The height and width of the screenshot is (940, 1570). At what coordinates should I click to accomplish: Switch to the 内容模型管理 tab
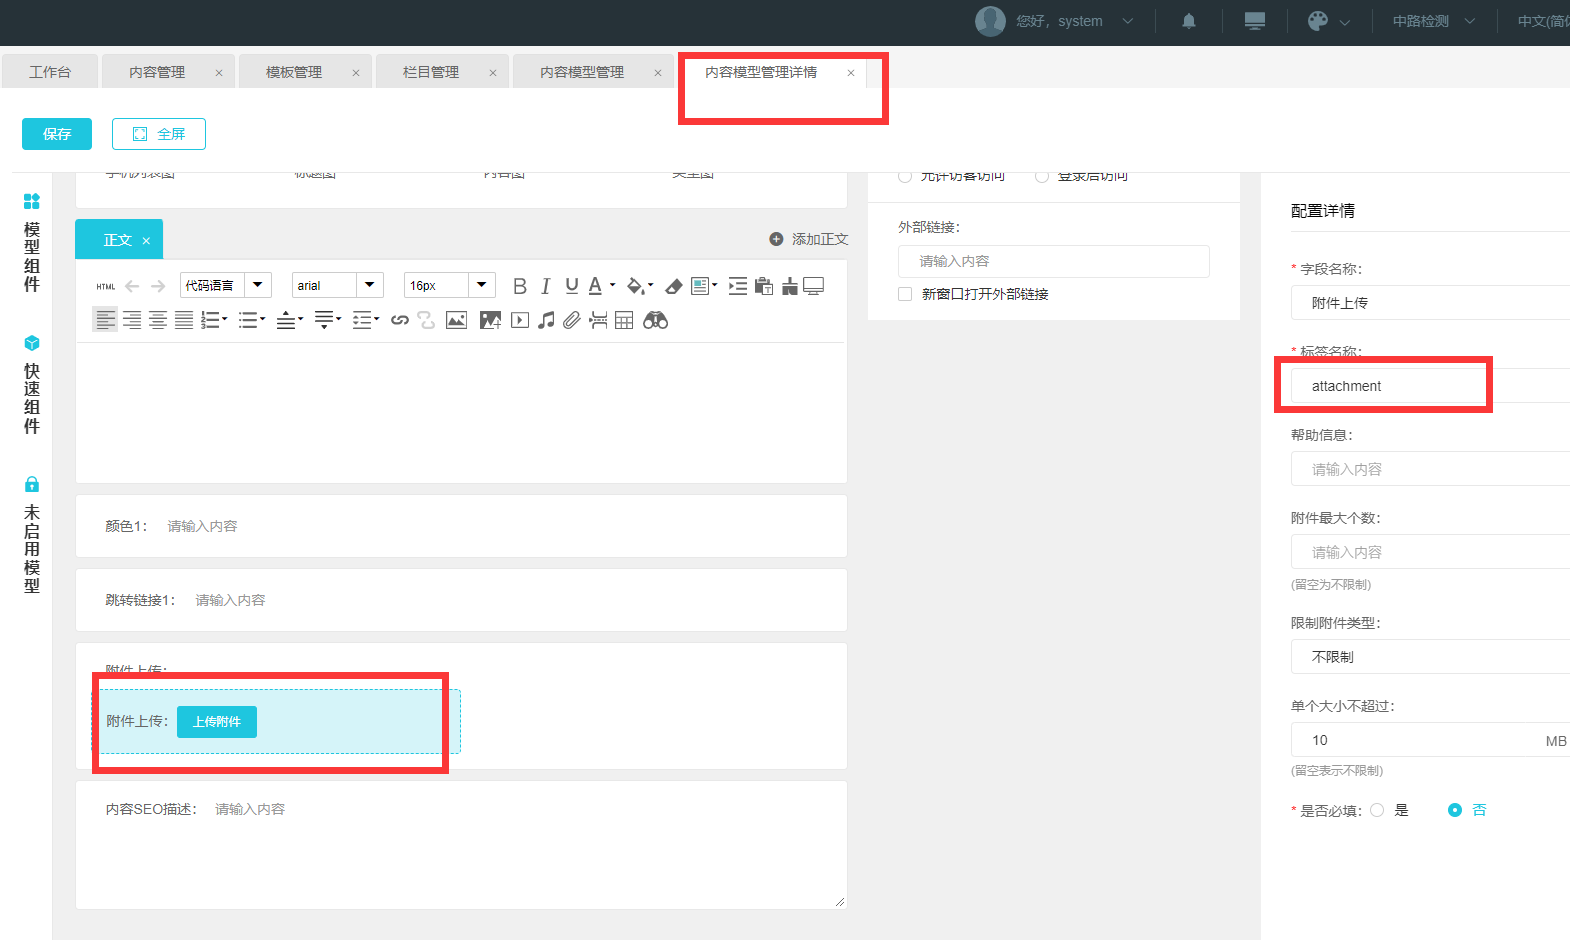point(582,72)
